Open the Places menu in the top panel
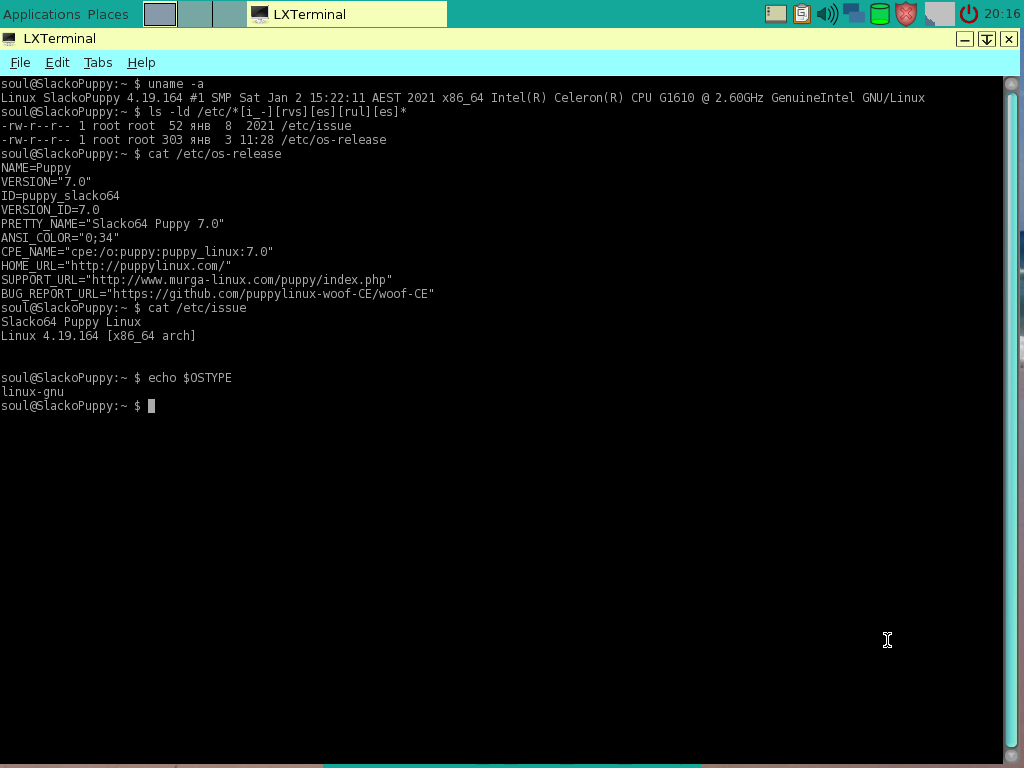1024x768 pixels. point(108,14)
